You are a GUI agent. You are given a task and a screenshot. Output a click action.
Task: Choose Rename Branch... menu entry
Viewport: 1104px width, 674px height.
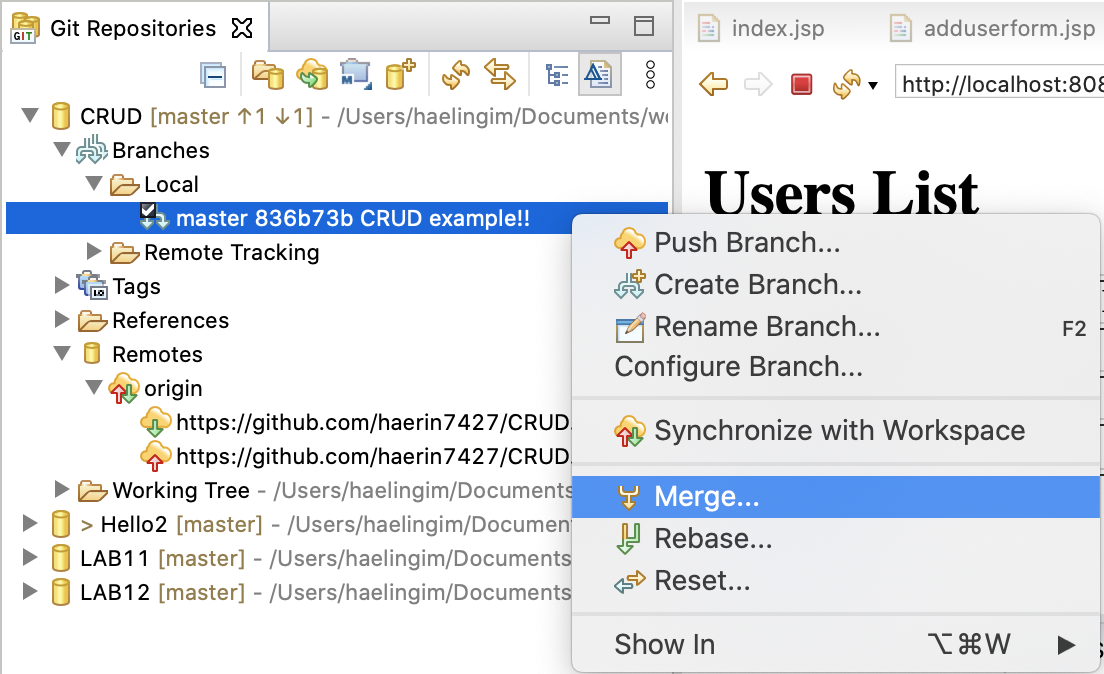click(836, 327)
